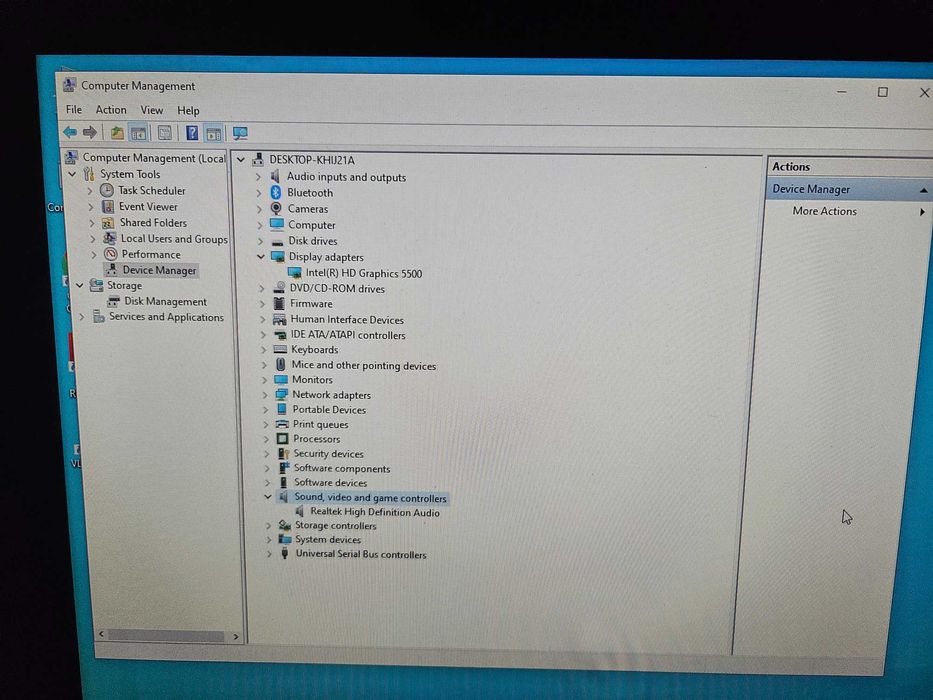This screenshot has height=700, width=933.
Task: Click the Back arrow toolbar icon
Action: pyautogui.click(x=70, y=132)
